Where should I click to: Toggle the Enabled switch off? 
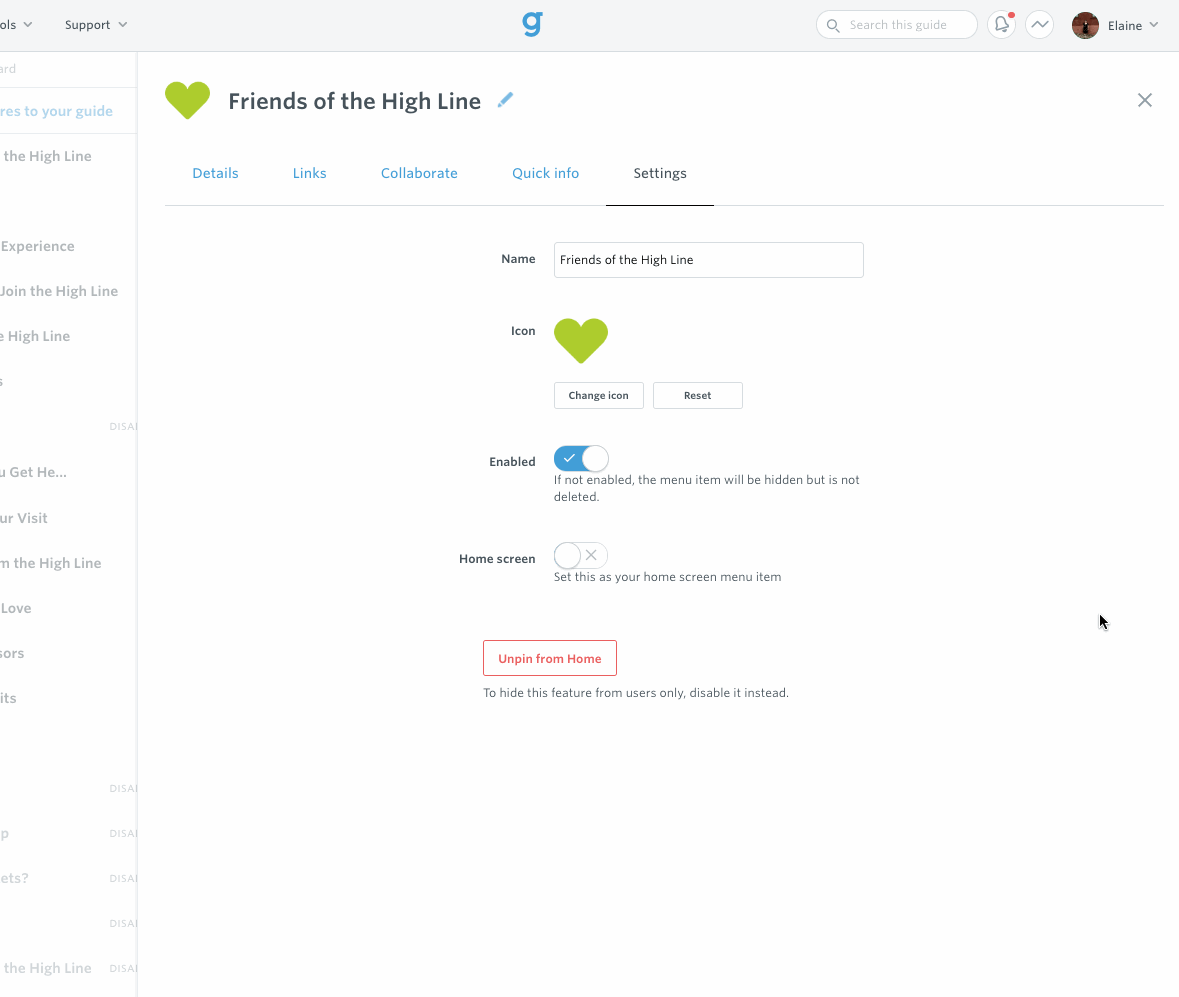tap(580, 459)
